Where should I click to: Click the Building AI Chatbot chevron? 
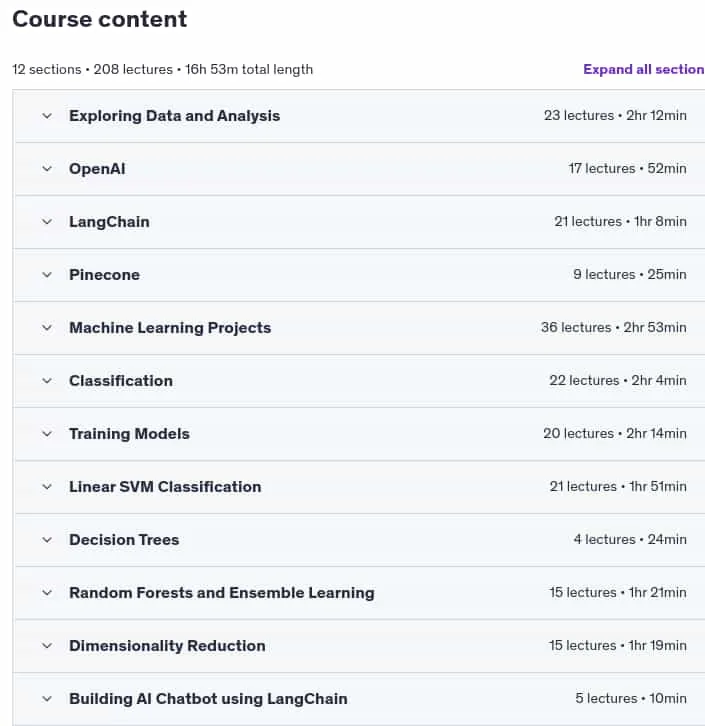pyautogui.click(x=47, y=699)
